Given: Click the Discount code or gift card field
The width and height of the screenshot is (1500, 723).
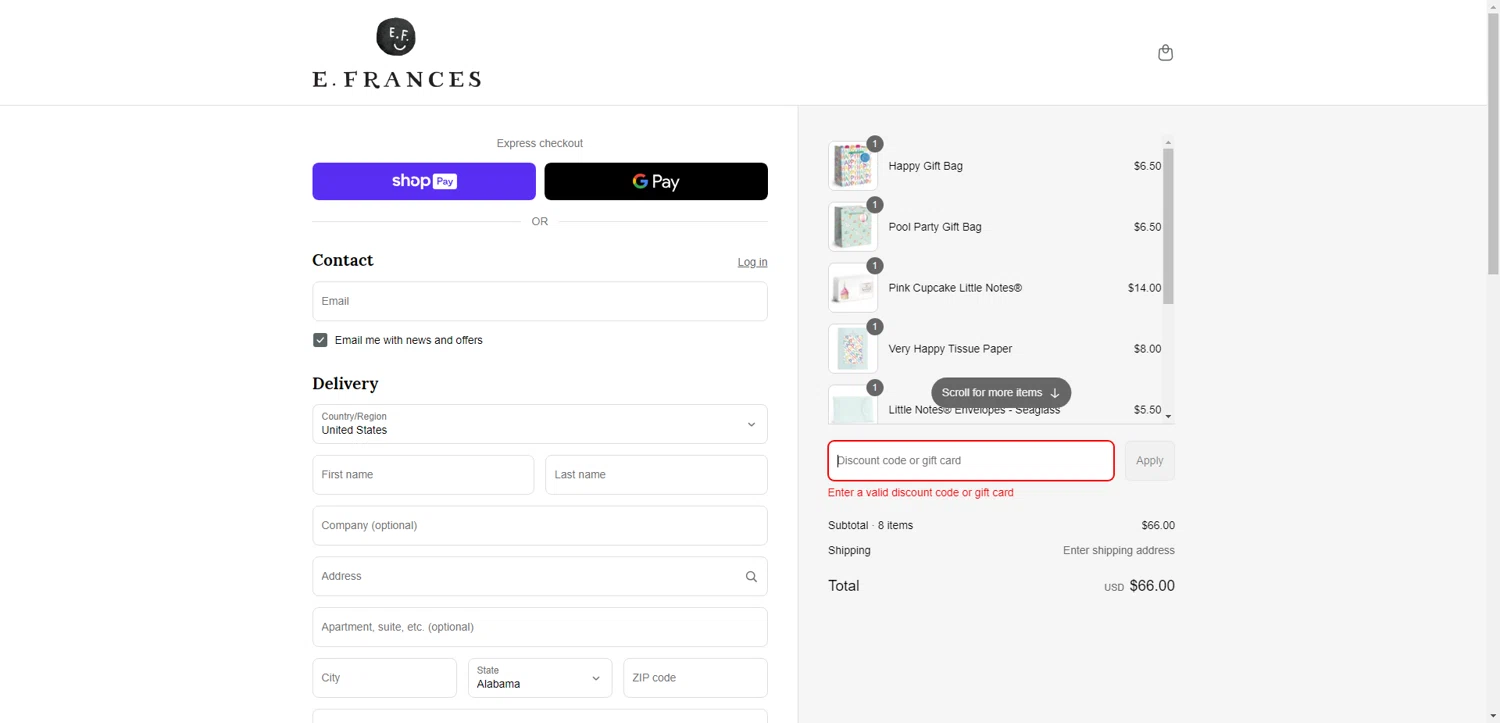Looking at the screenshot, I should (x=971, y=461).
